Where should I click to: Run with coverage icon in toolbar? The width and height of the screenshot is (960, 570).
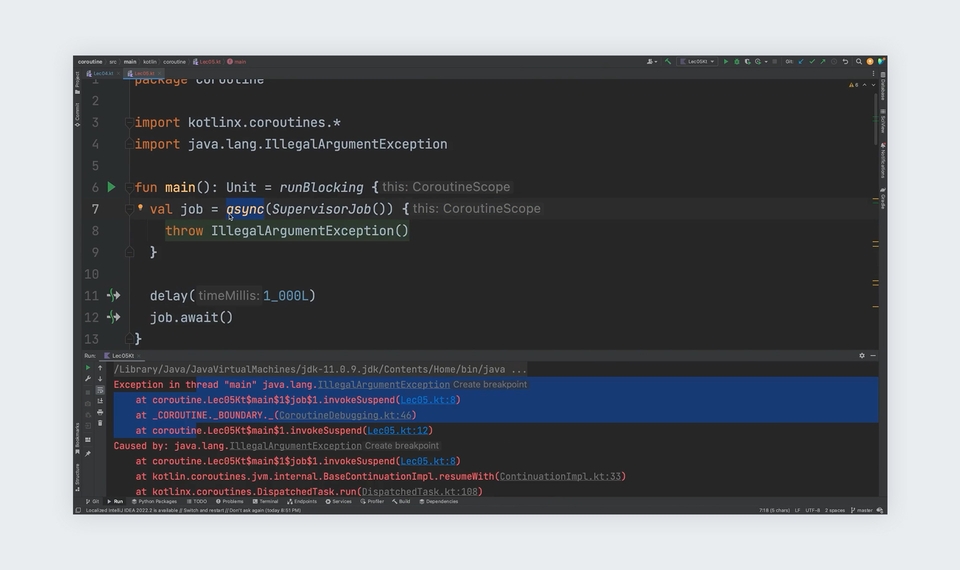point(748,62)
